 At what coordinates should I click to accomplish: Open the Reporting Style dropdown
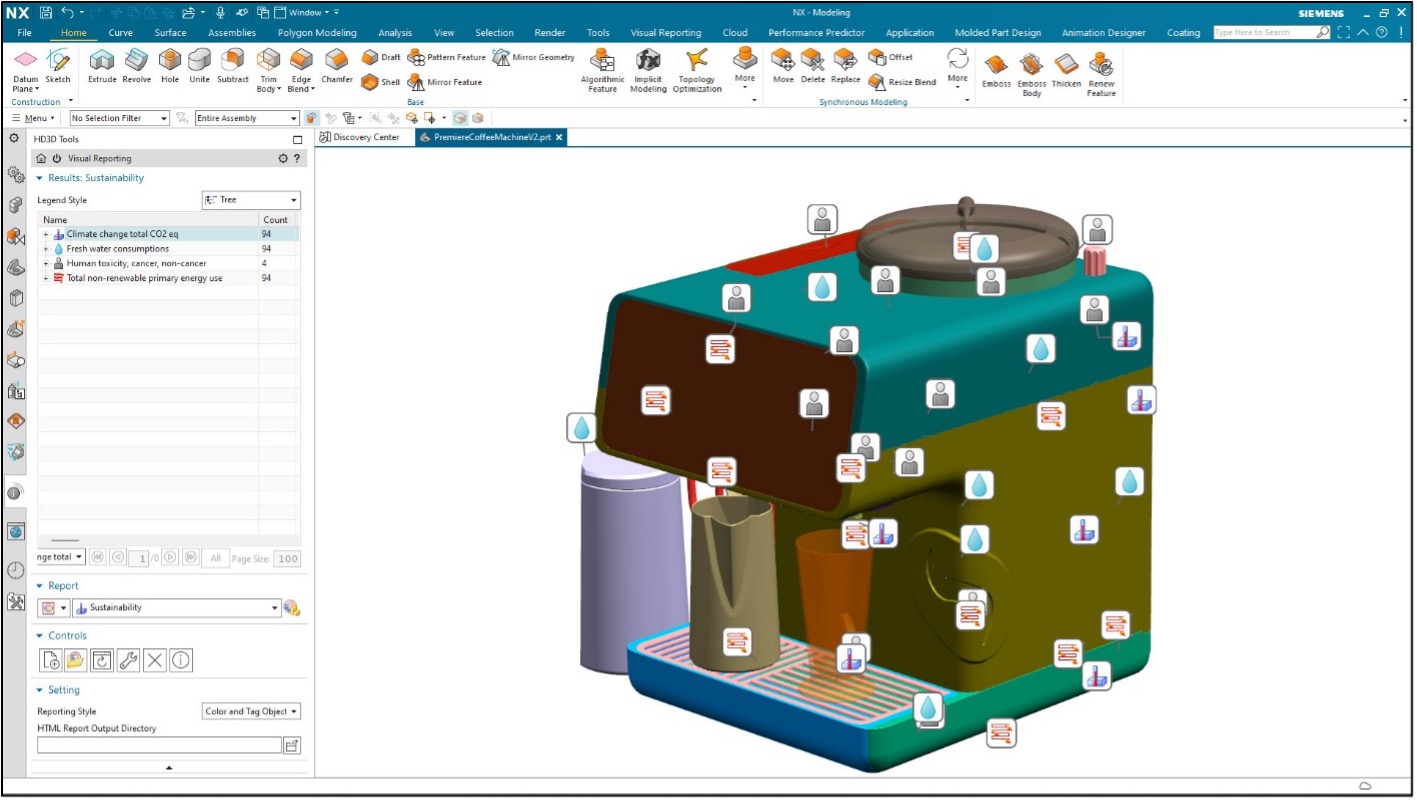251,712
